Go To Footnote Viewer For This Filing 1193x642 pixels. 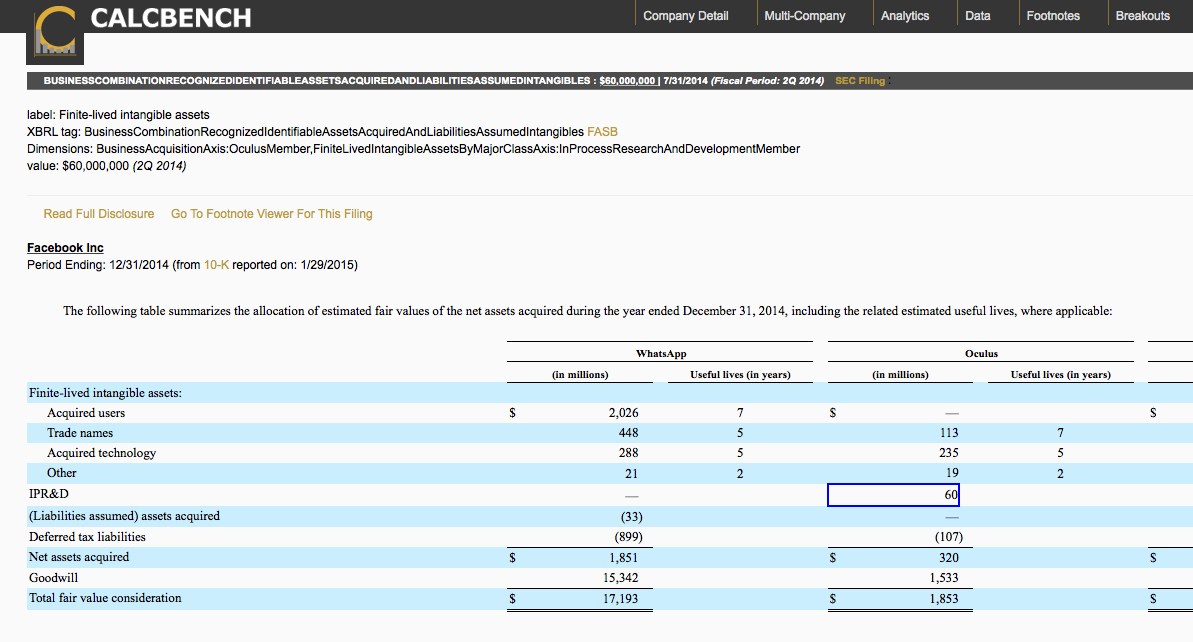(x=271, y=214)
